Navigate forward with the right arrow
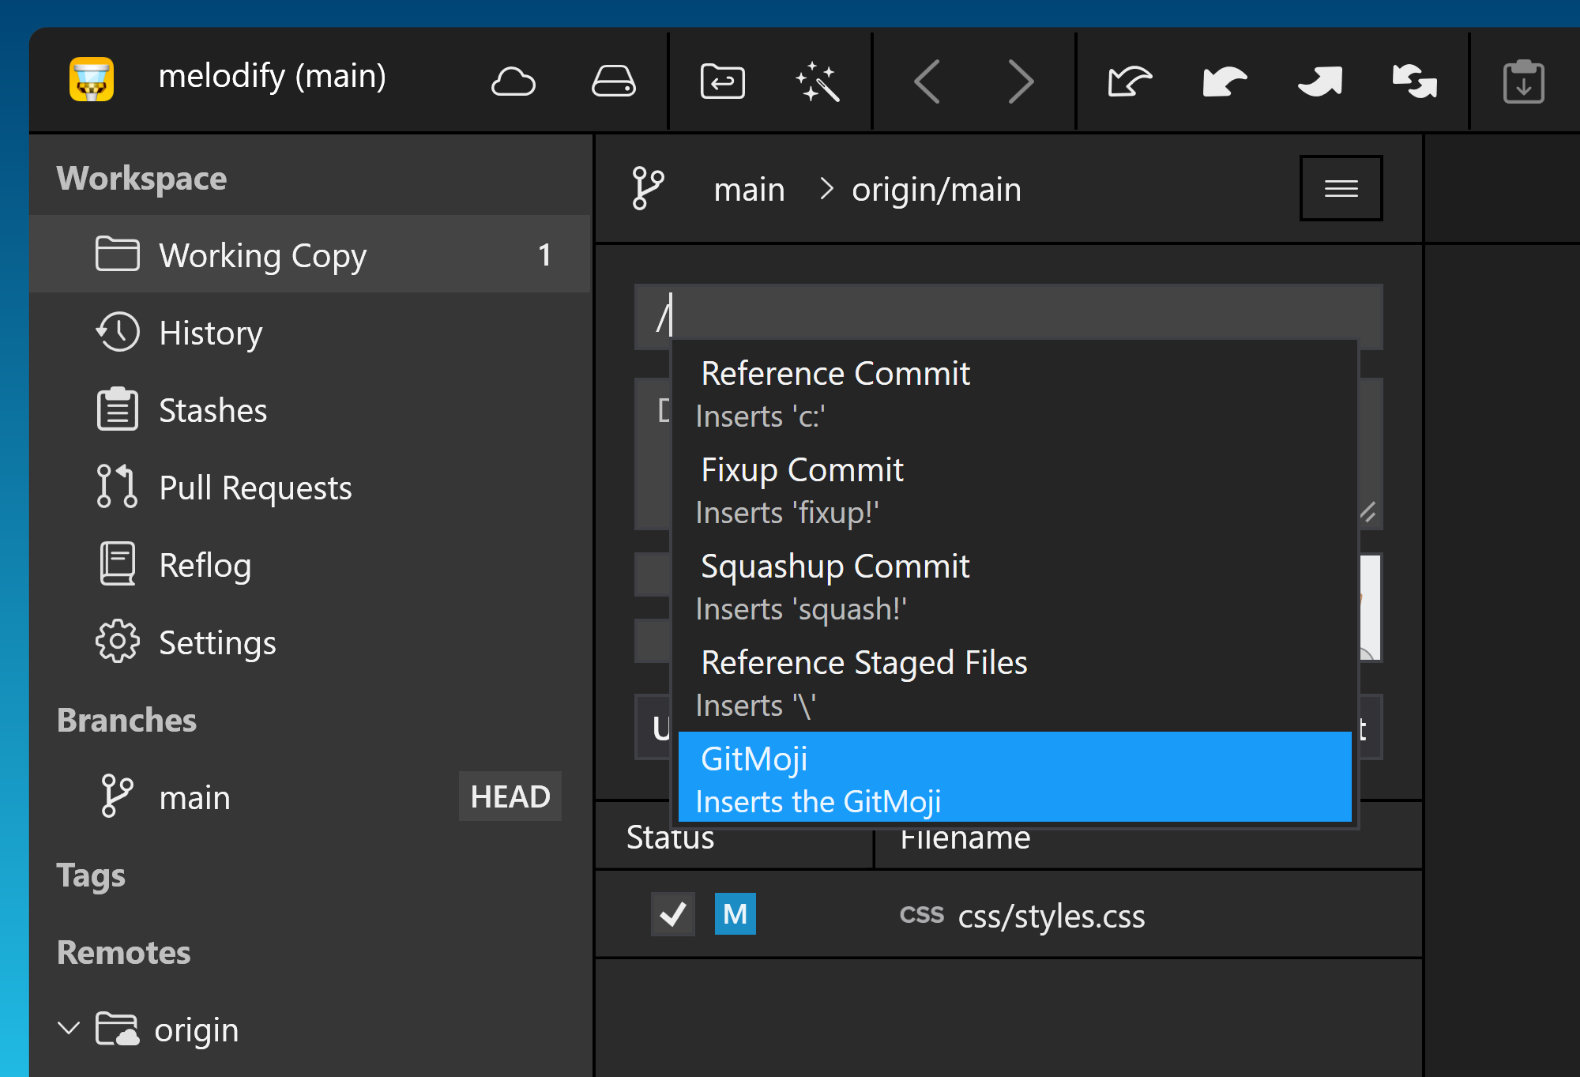 pos(1019,82)
